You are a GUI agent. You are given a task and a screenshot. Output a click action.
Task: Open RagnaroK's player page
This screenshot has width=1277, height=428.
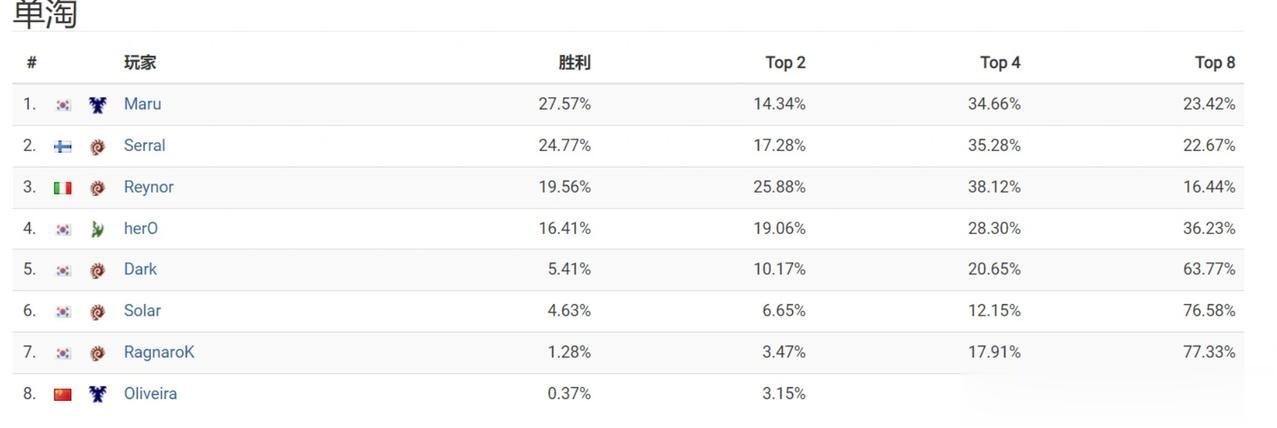pos(159,352)
